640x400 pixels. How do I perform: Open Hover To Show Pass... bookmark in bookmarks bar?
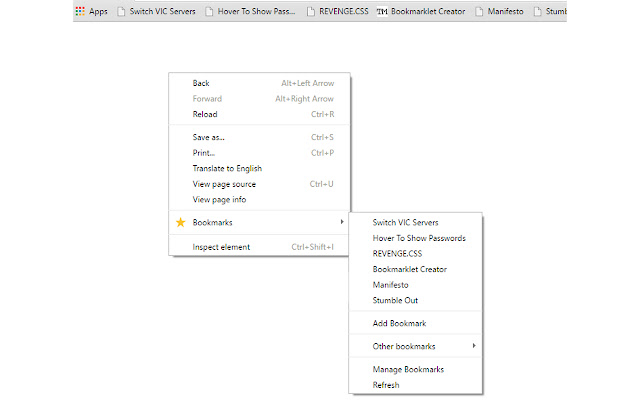[x=256, y=11]
